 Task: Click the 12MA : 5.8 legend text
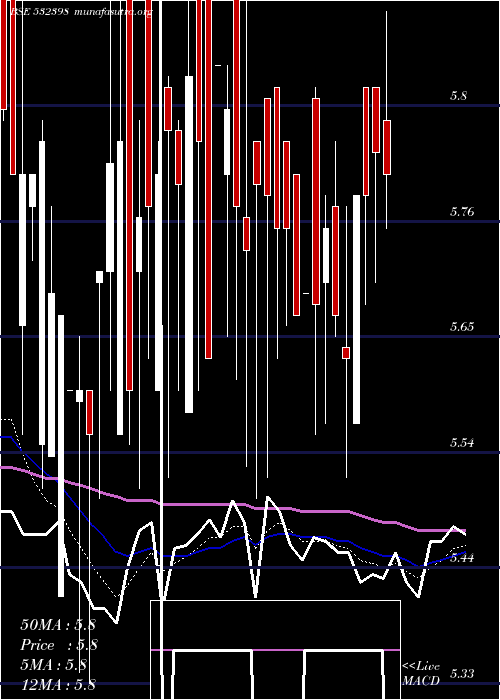[x=58, y=683]
